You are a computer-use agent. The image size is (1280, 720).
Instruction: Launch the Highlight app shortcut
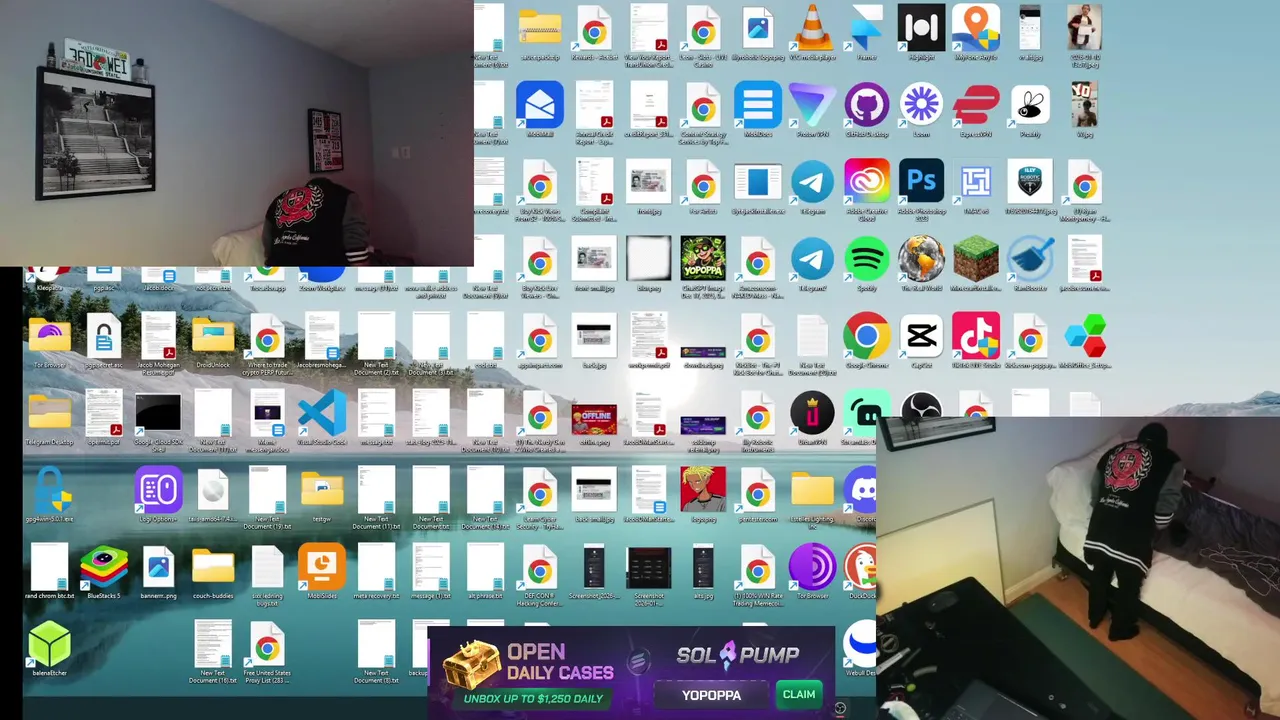coord(921,28)
